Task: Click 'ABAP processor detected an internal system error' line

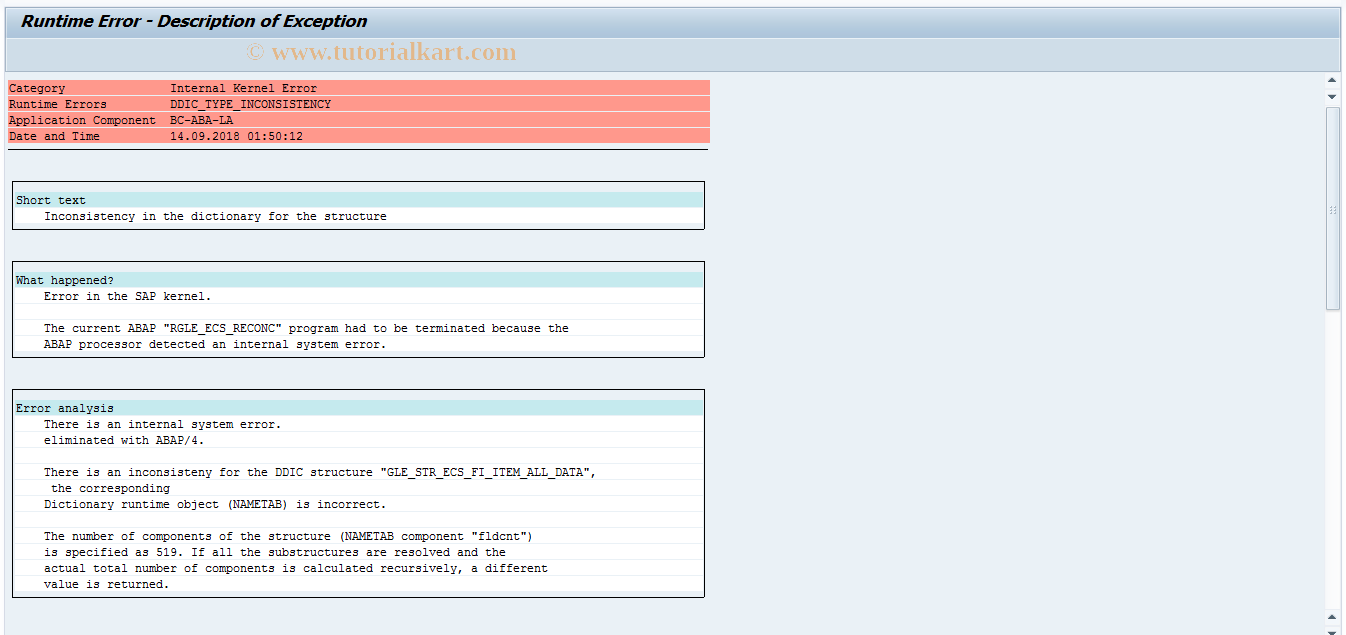Action: [x=215, y=344]
